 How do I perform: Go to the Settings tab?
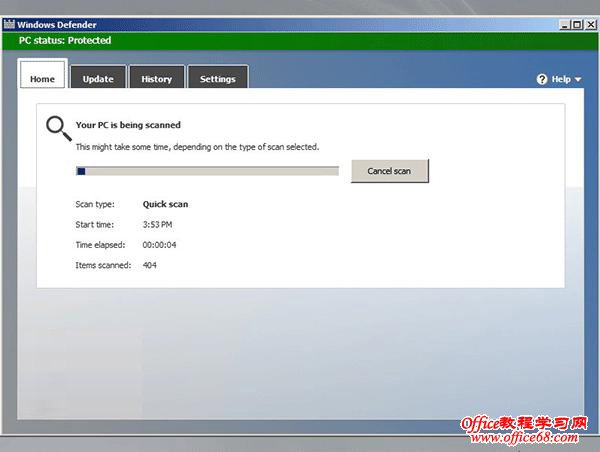click(218, 78)
